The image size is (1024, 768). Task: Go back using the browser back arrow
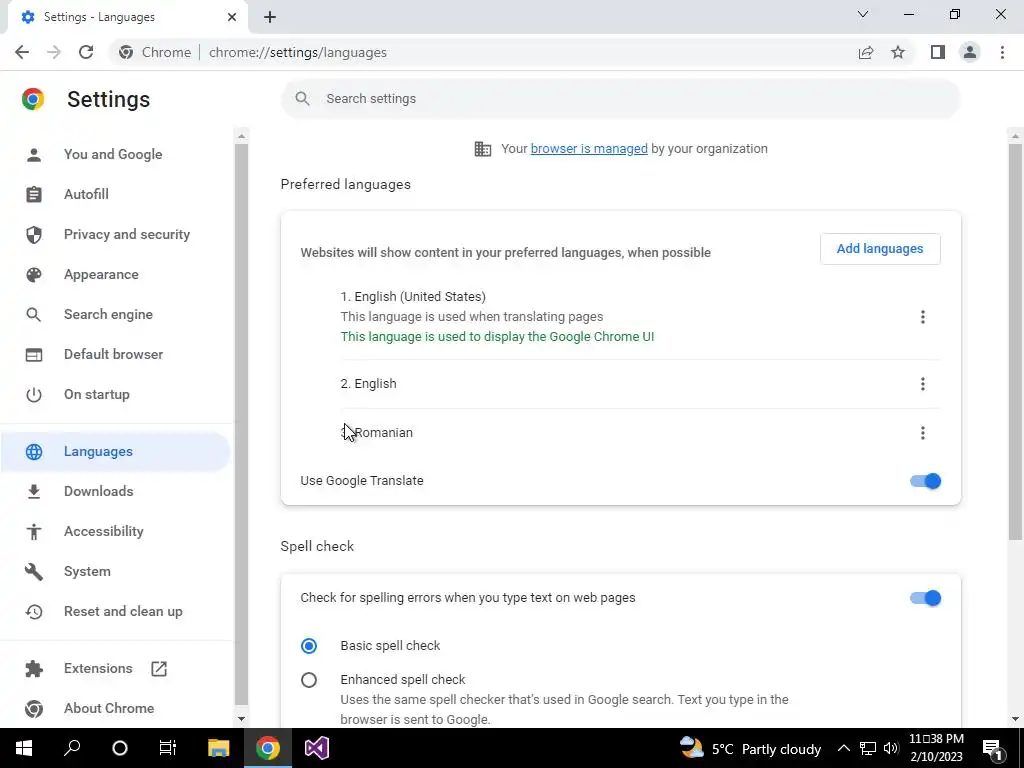pyautogui.click(x=22, y=52)
